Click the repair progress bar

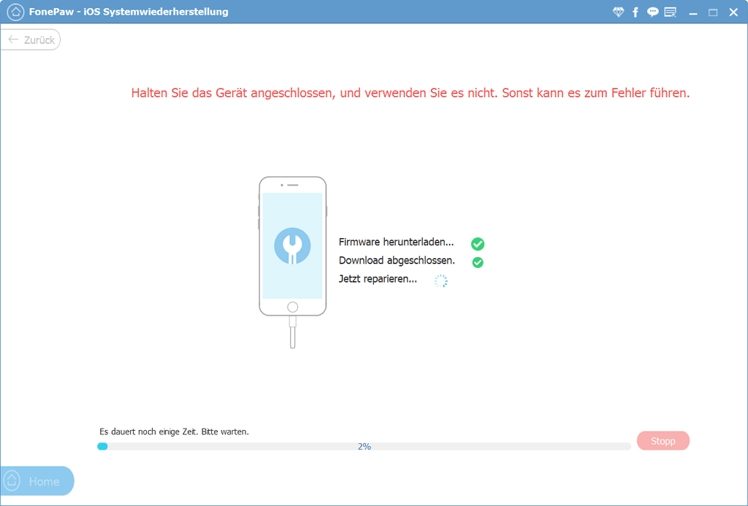364,446
